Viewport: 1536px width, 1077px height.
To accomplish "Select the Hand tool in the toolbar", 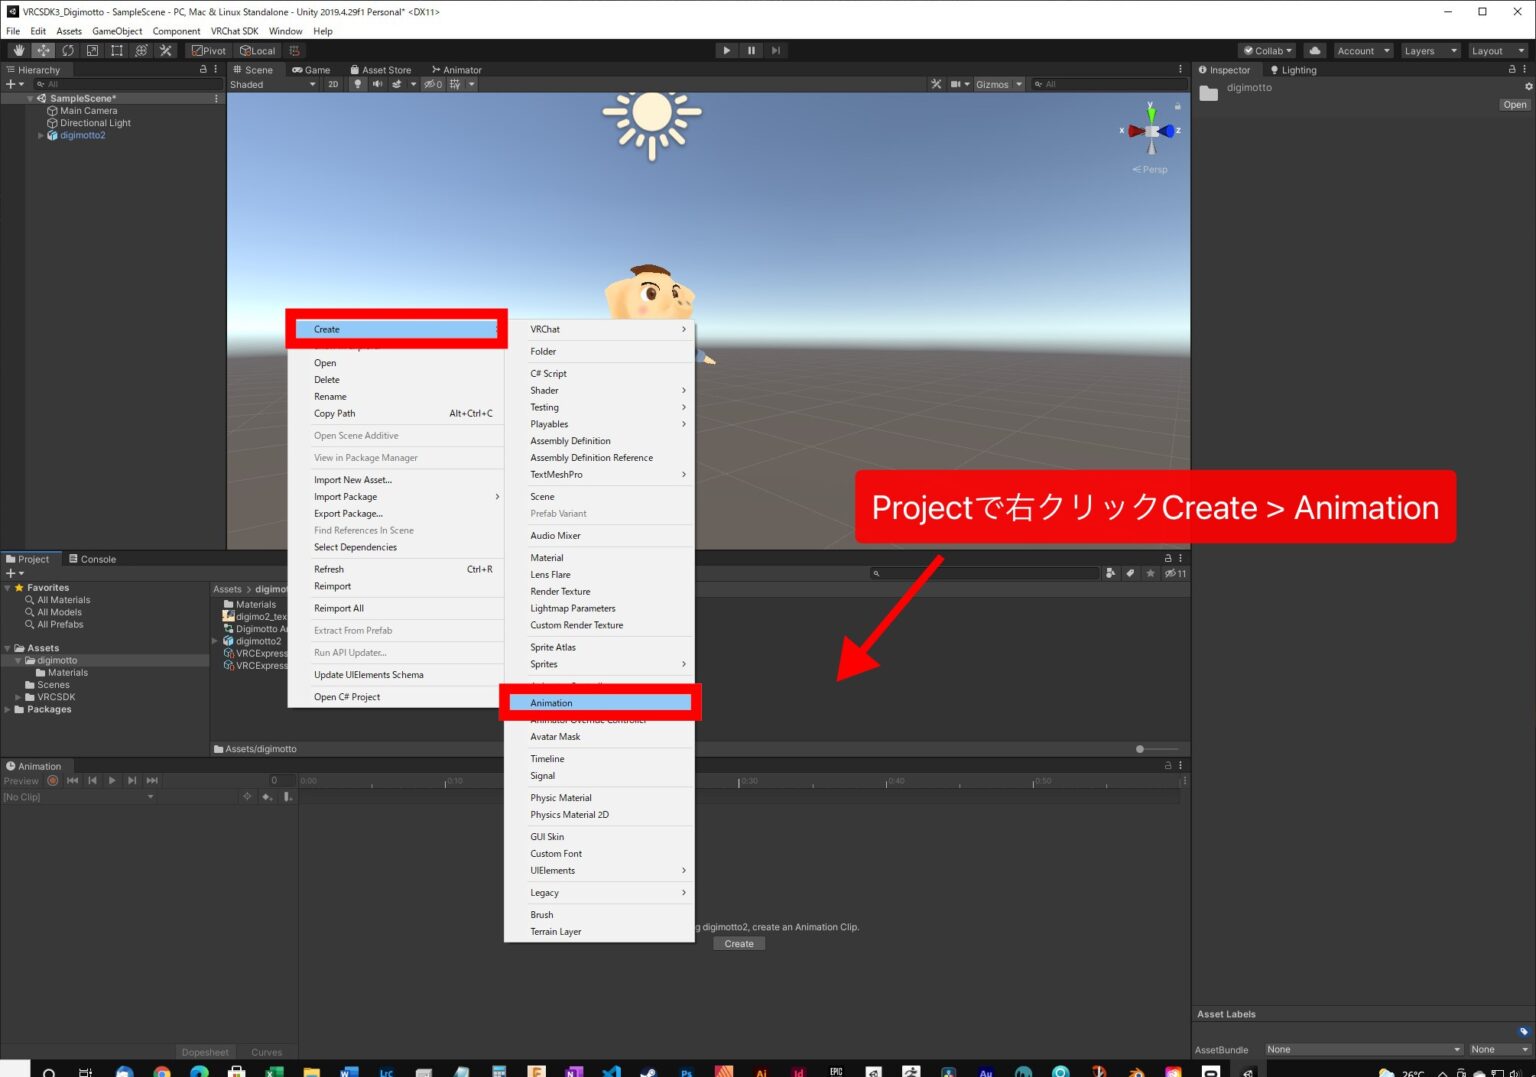I will point(18,50).
